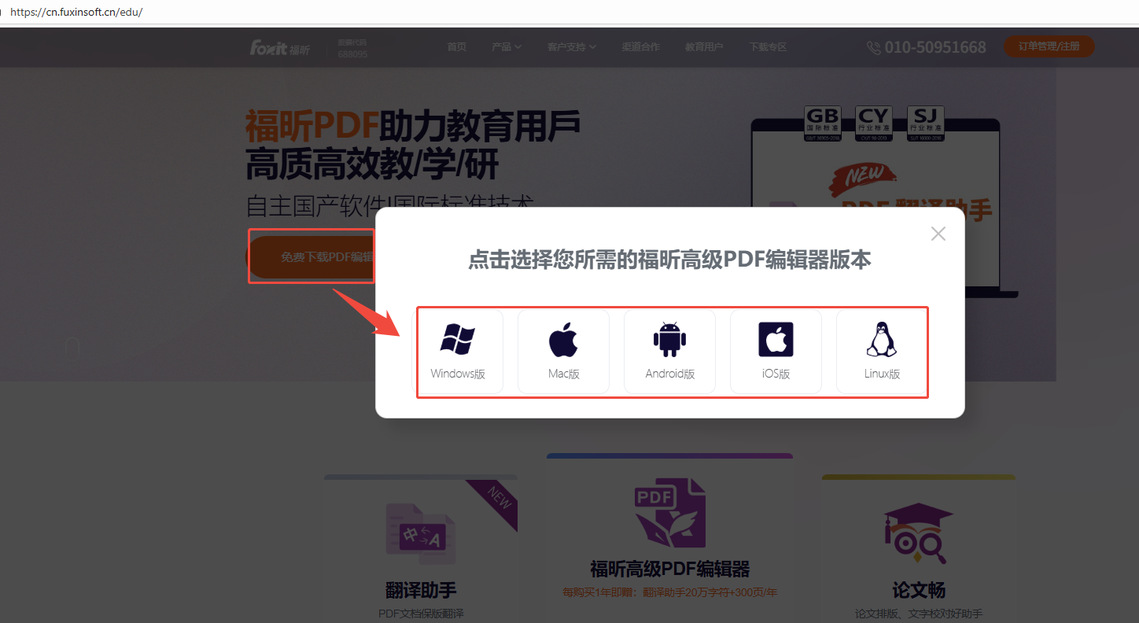The width and height of the screenshot is (1139, 623).
Task: Click the Foxit 福昕 logo
Action: [x=280, y=46]
